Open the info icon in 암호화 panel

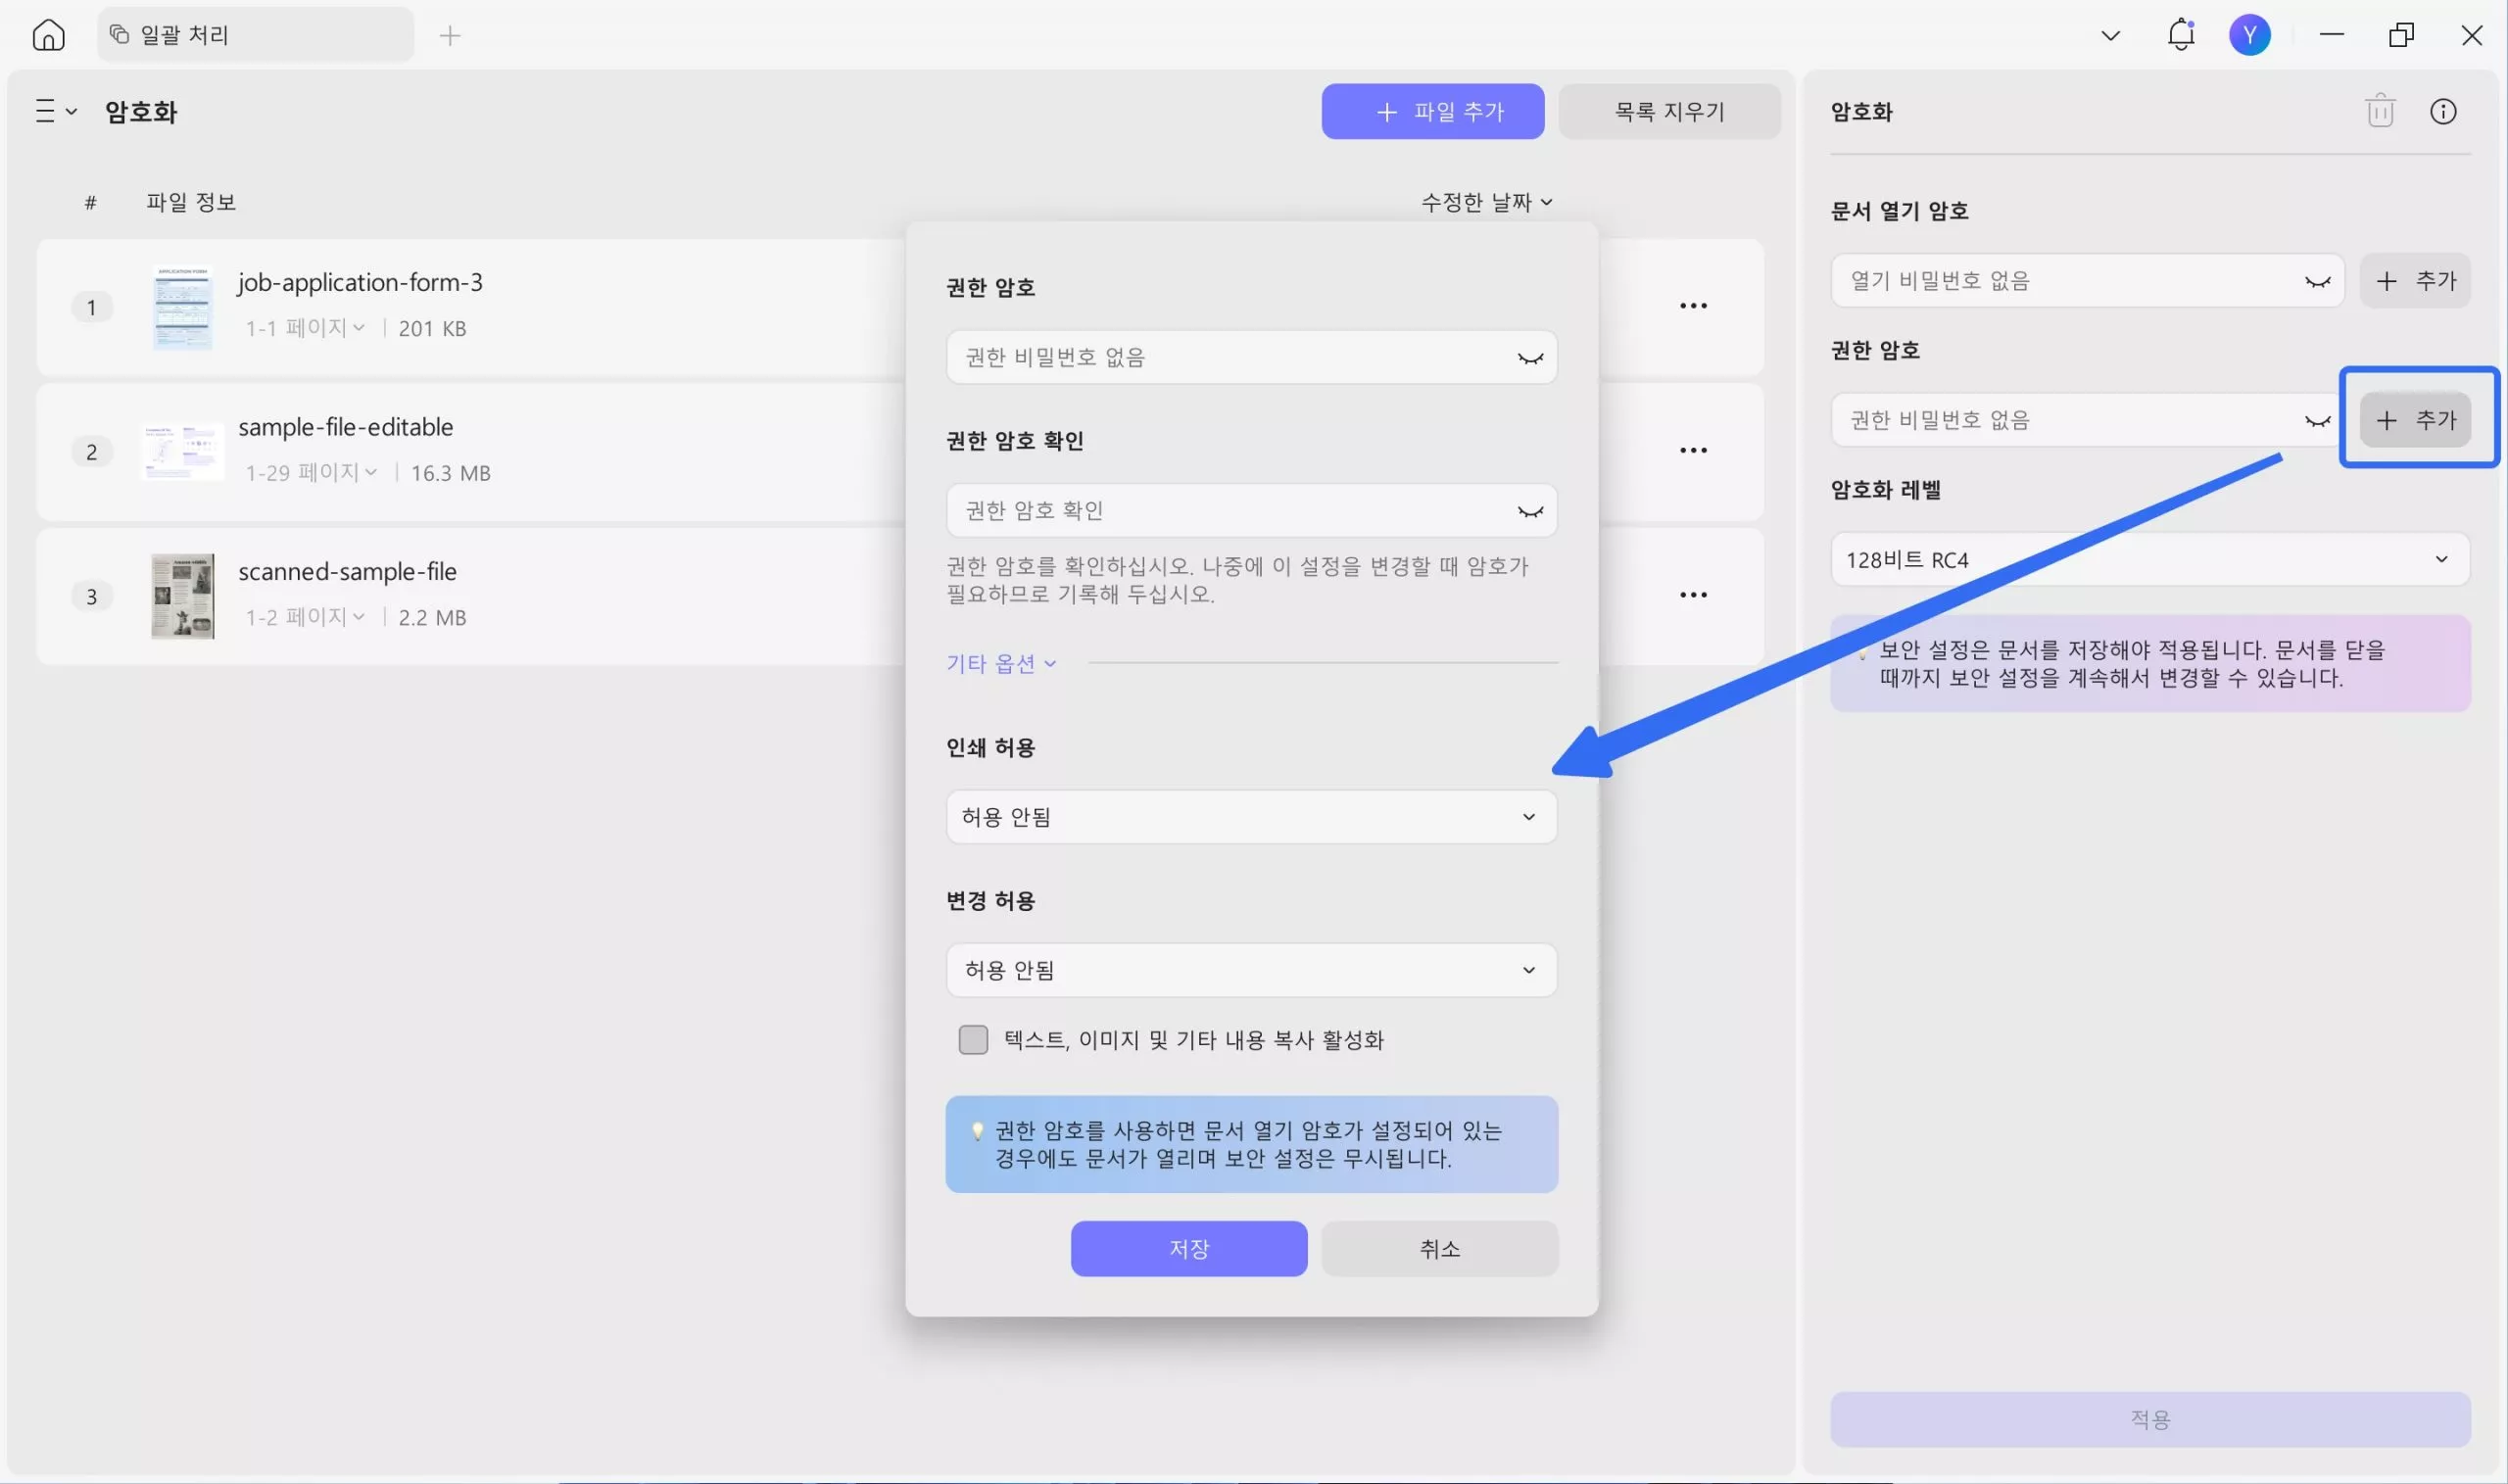tap(2442, 111)
